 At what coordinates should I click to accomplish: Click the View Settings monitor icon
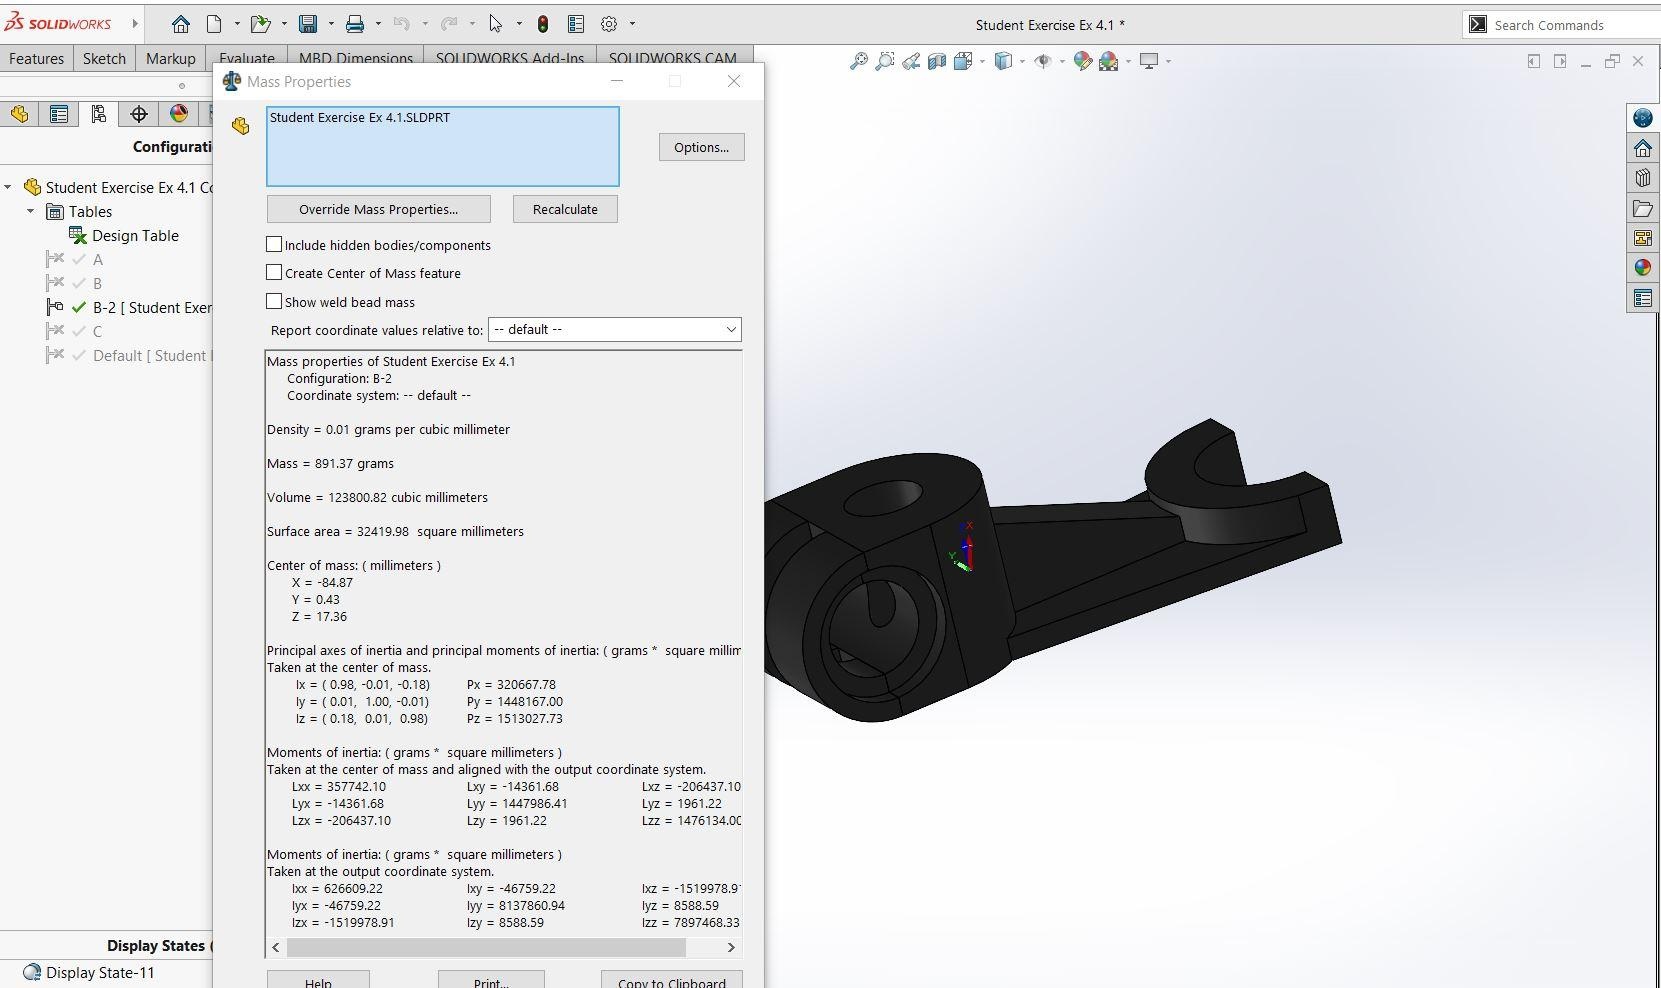pos(1149,61)
